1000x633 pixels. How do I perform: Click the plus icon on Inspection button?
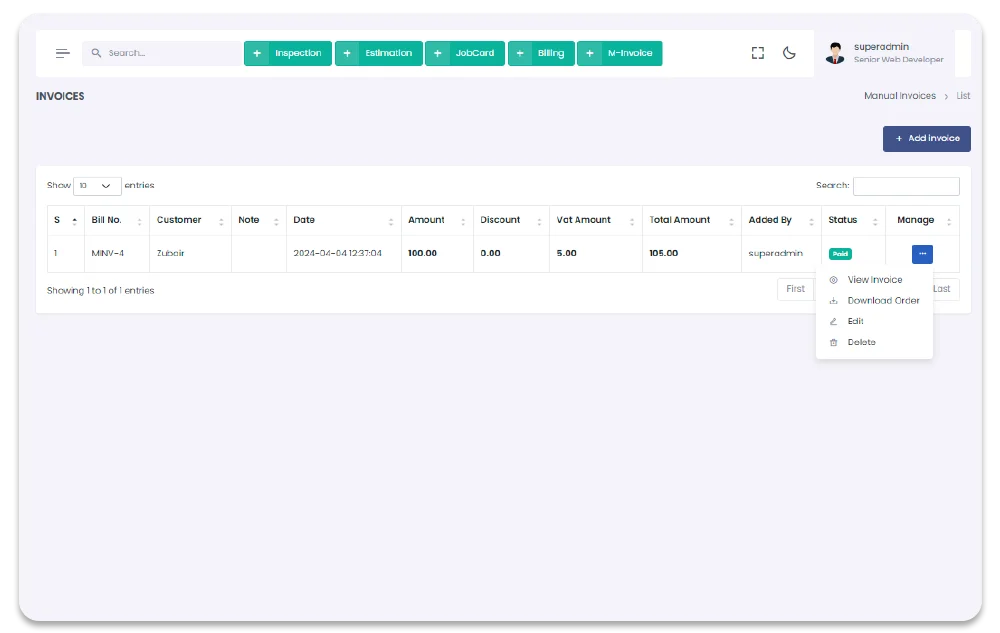(257, 53)
